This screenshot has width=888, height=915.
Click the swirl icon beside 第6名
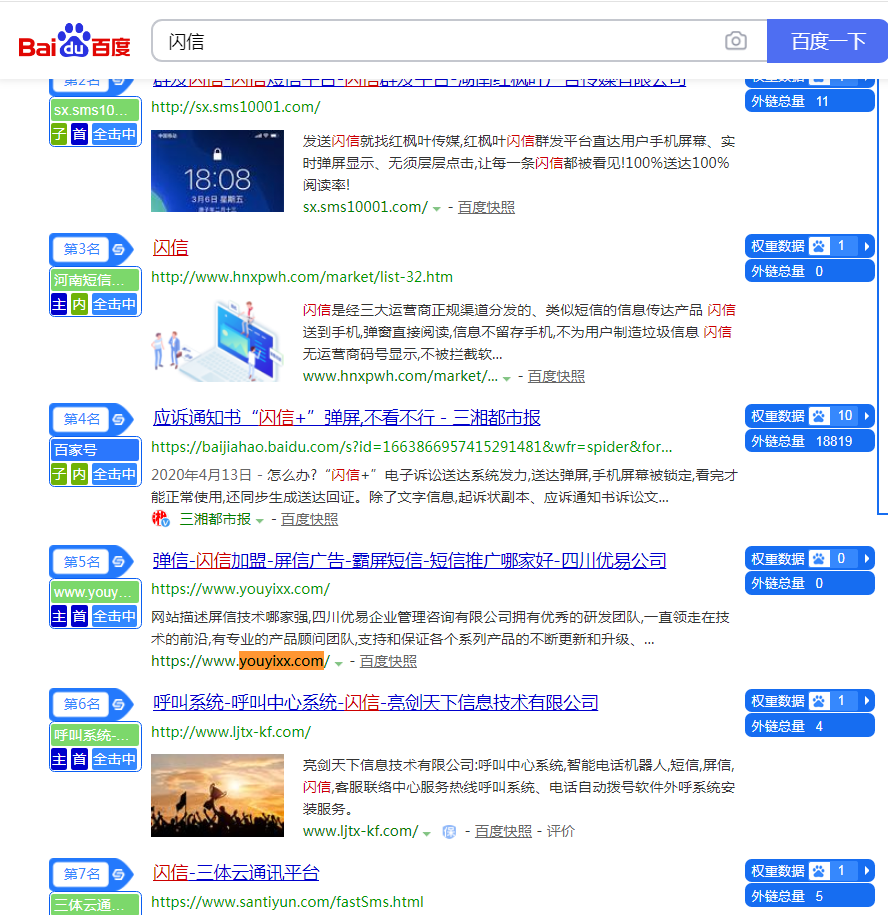(x=119, y=704)
